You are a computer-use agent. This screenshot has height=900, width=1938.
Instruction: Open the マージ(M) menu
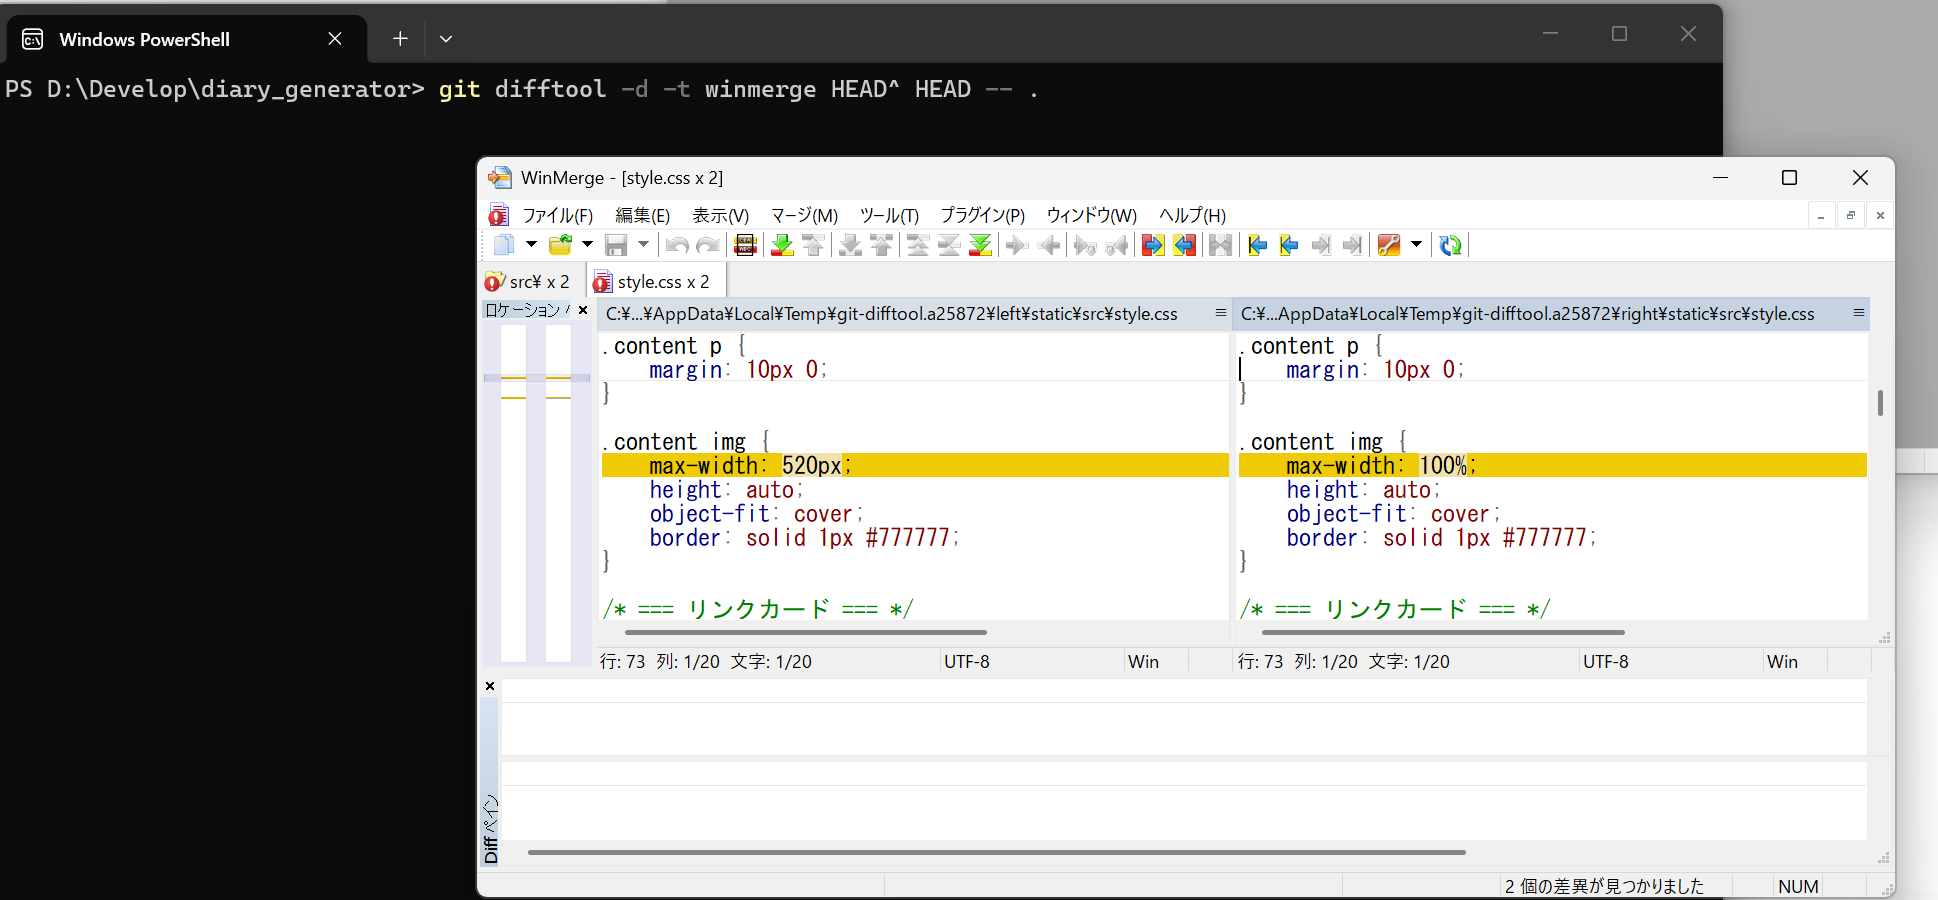point(804,215)
